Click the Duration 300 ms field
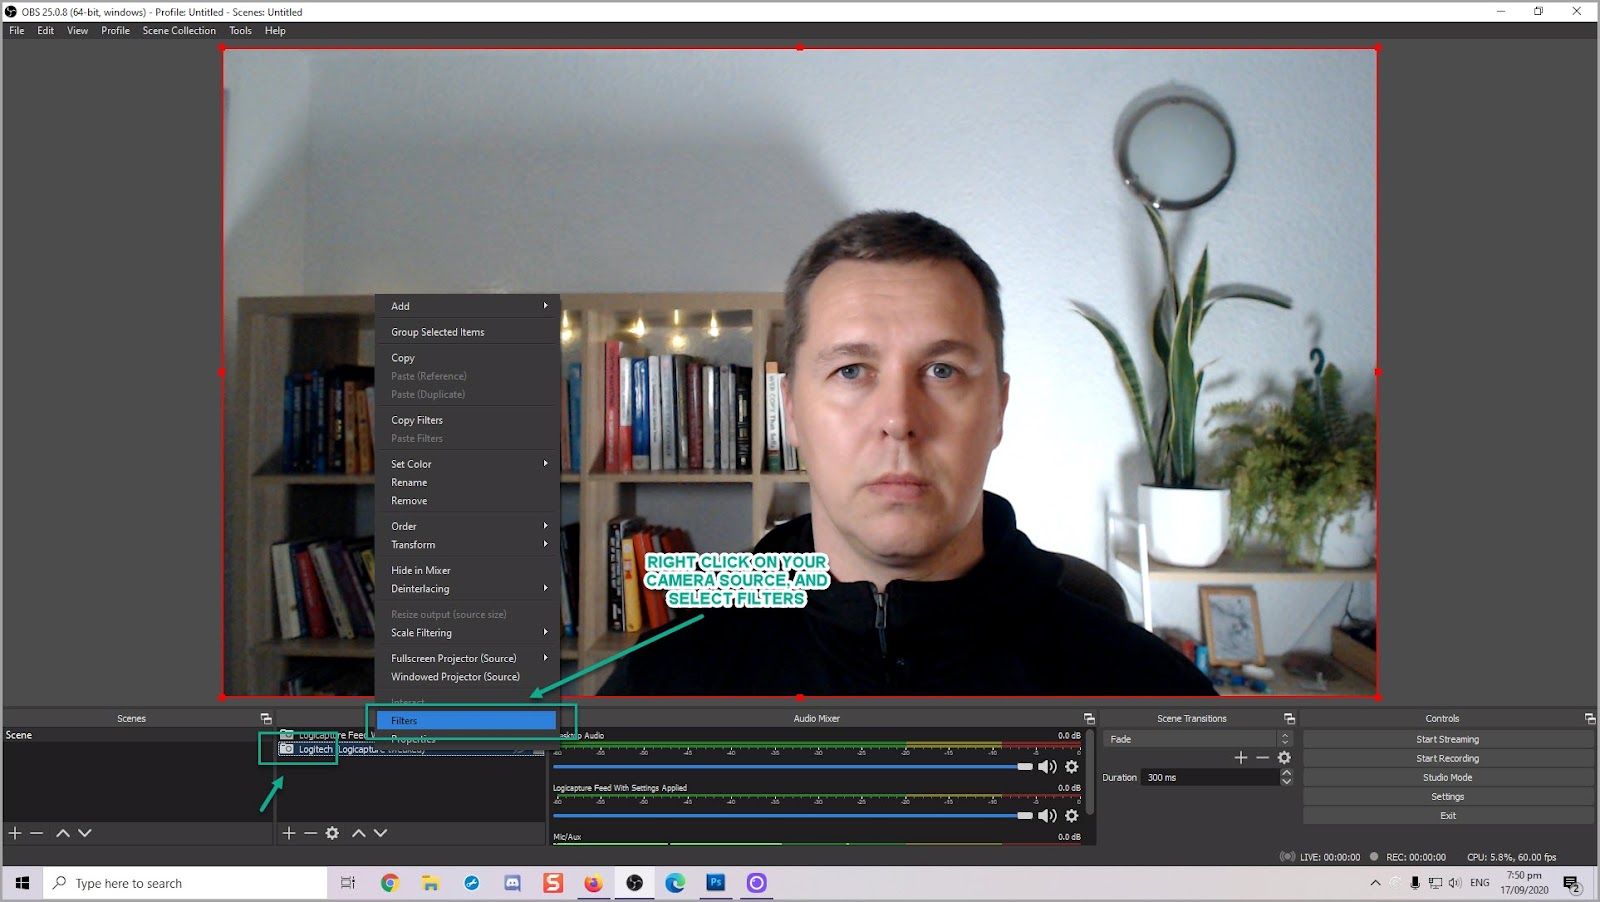 pyautogui.click(x=1210, y=778)
